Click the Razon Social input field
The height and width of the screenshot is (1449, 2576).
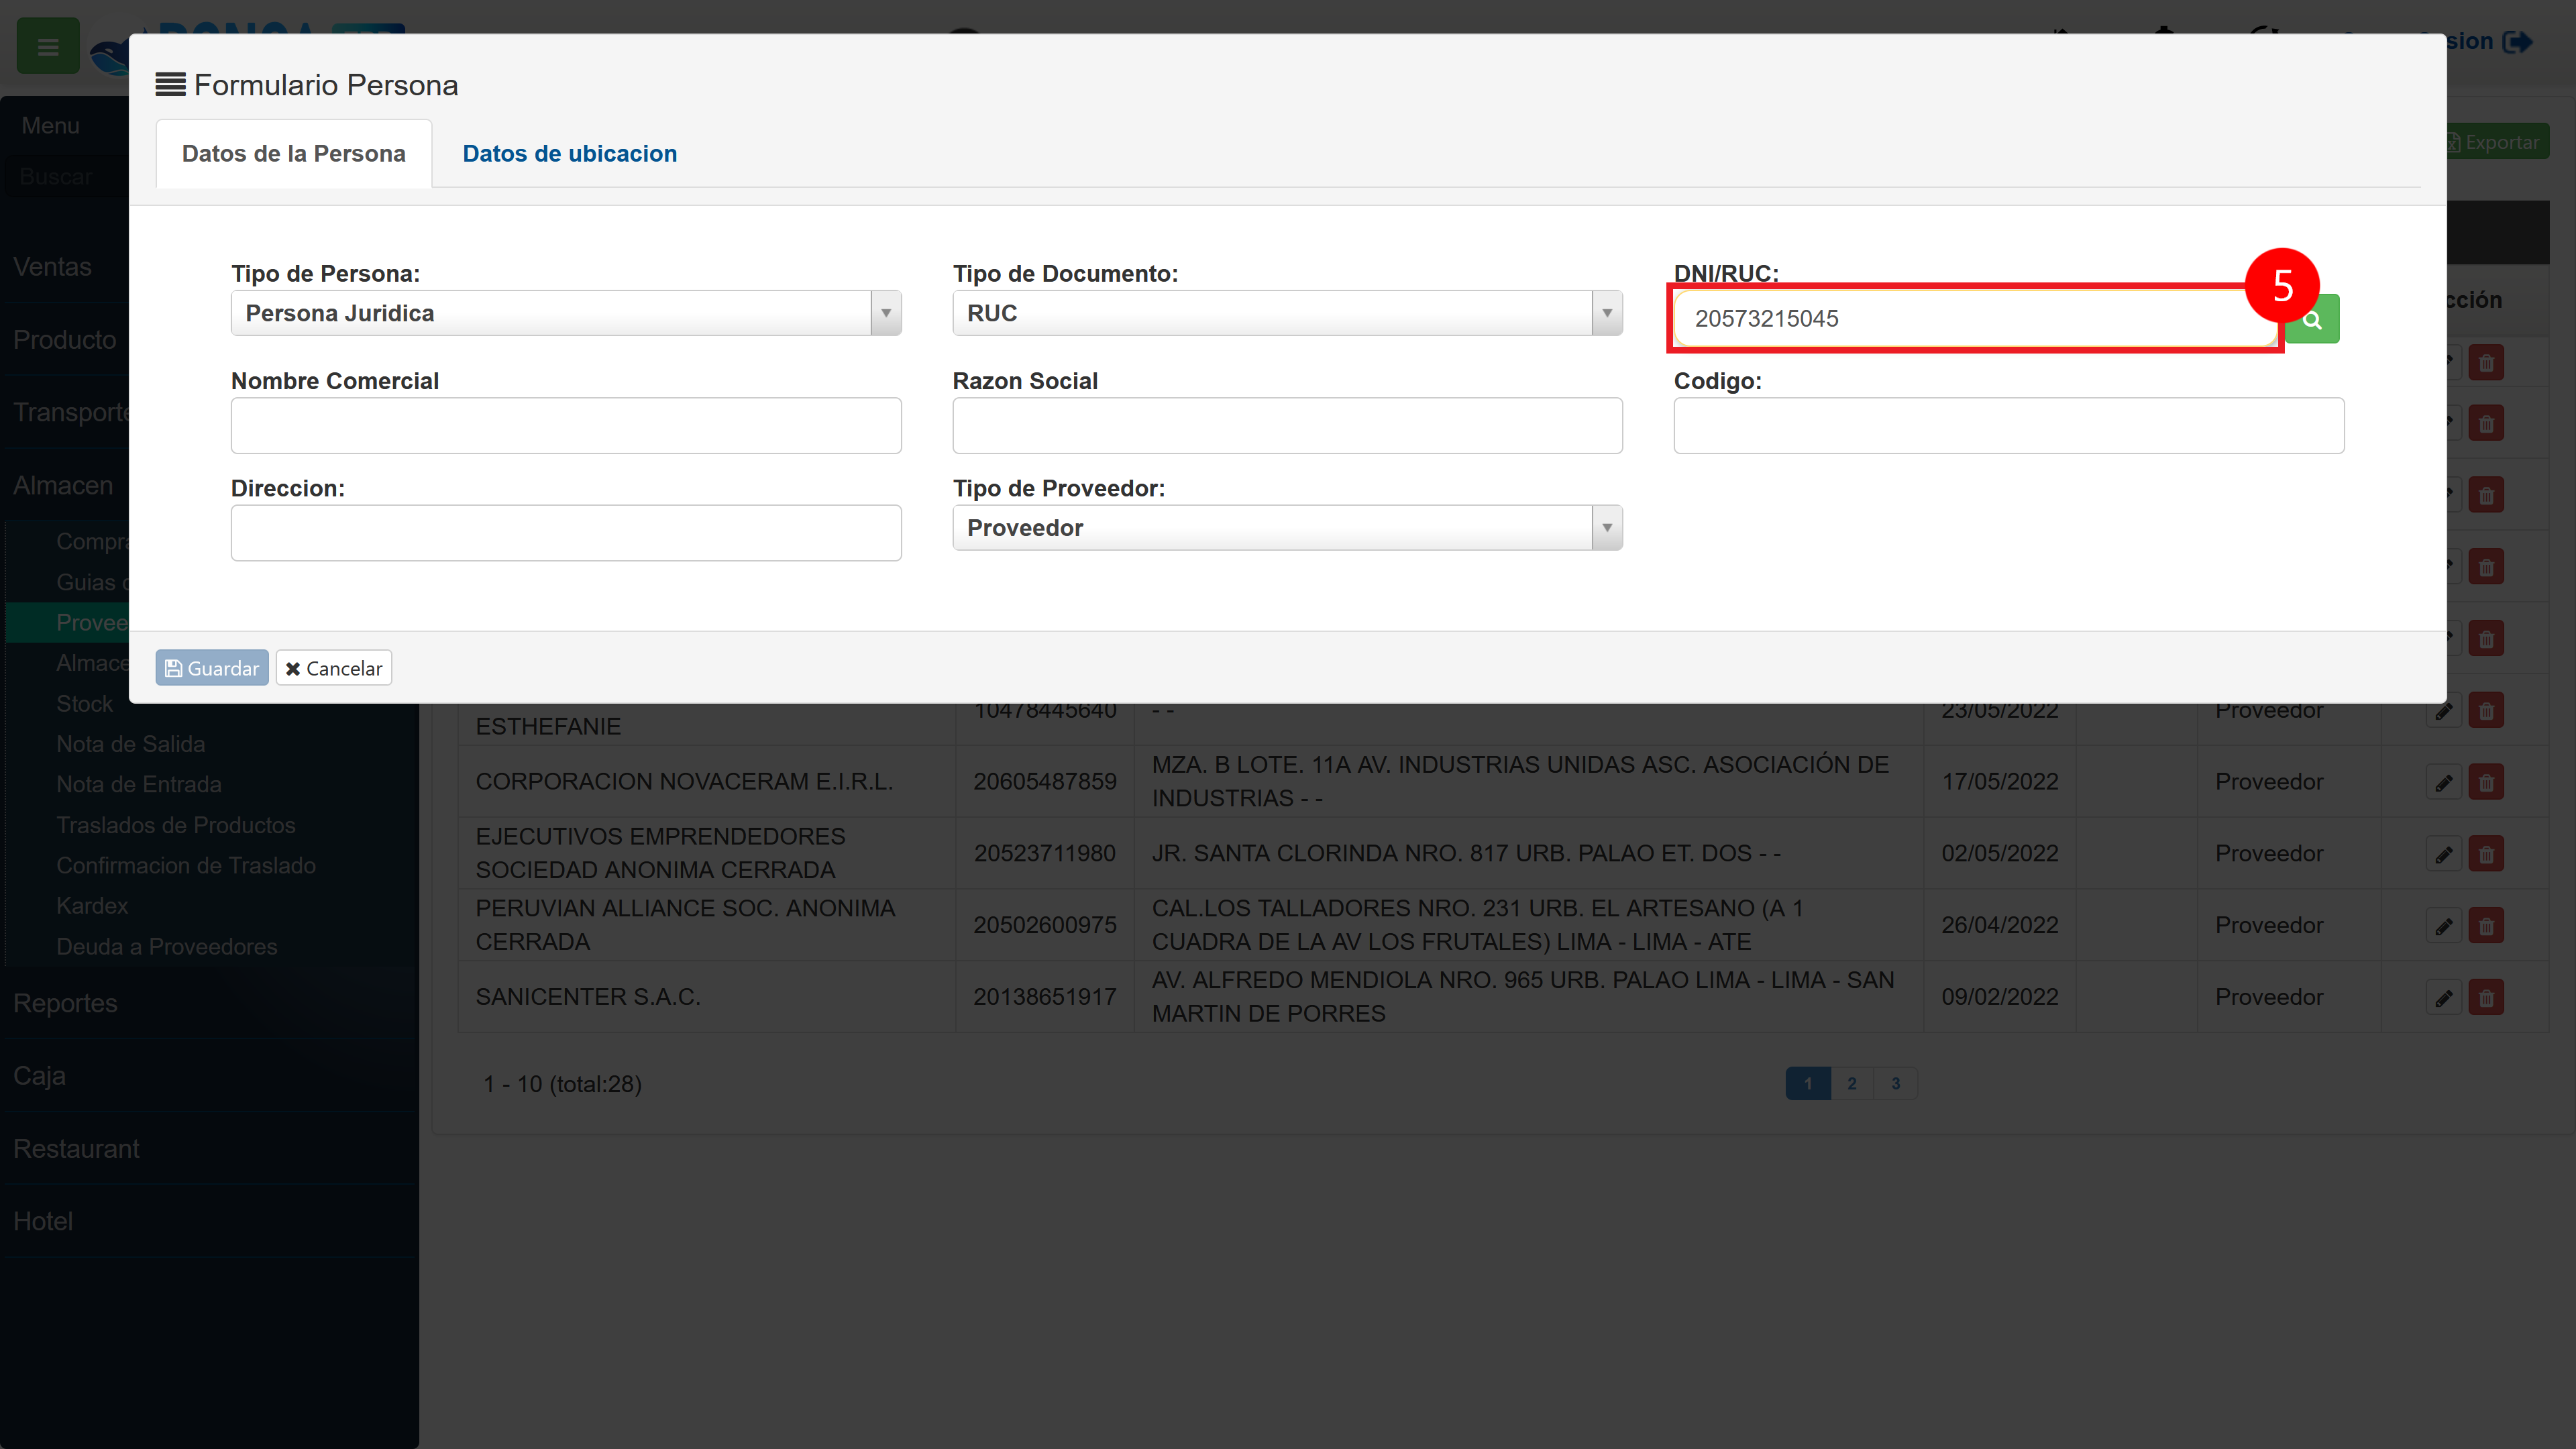pyautogui.click(x=1287, y=426)
